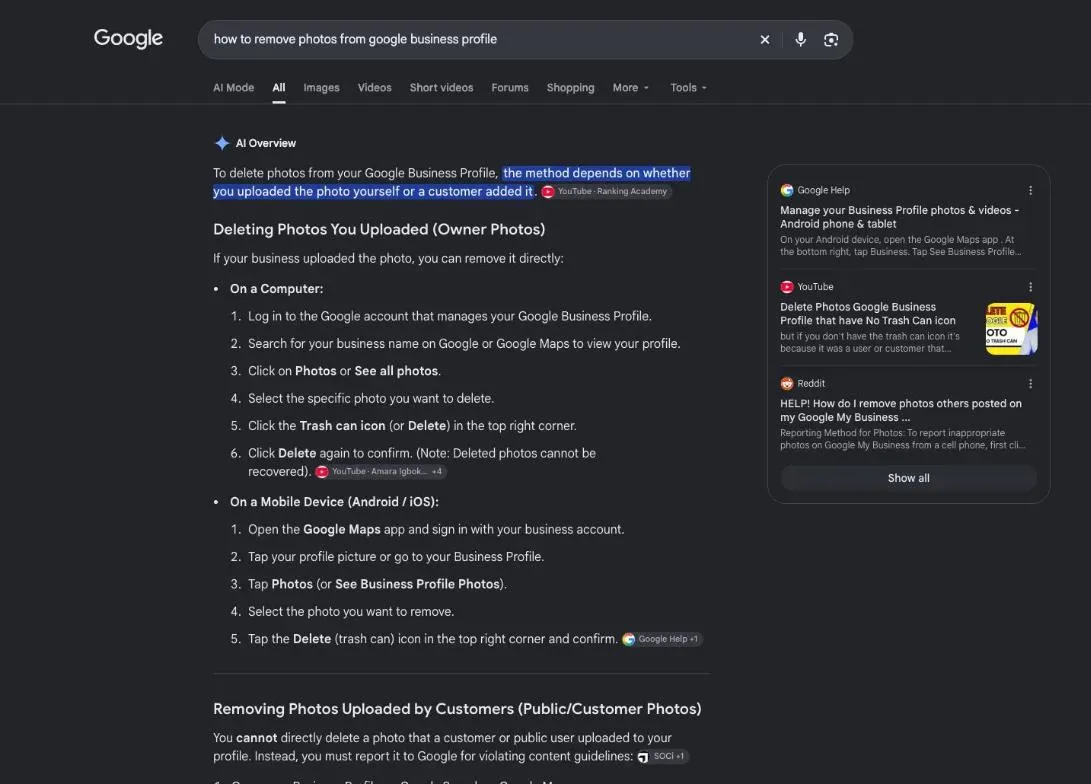Switch to the Videos tab
Viewport: 1091px width, 784px height.
click(374, 88)
